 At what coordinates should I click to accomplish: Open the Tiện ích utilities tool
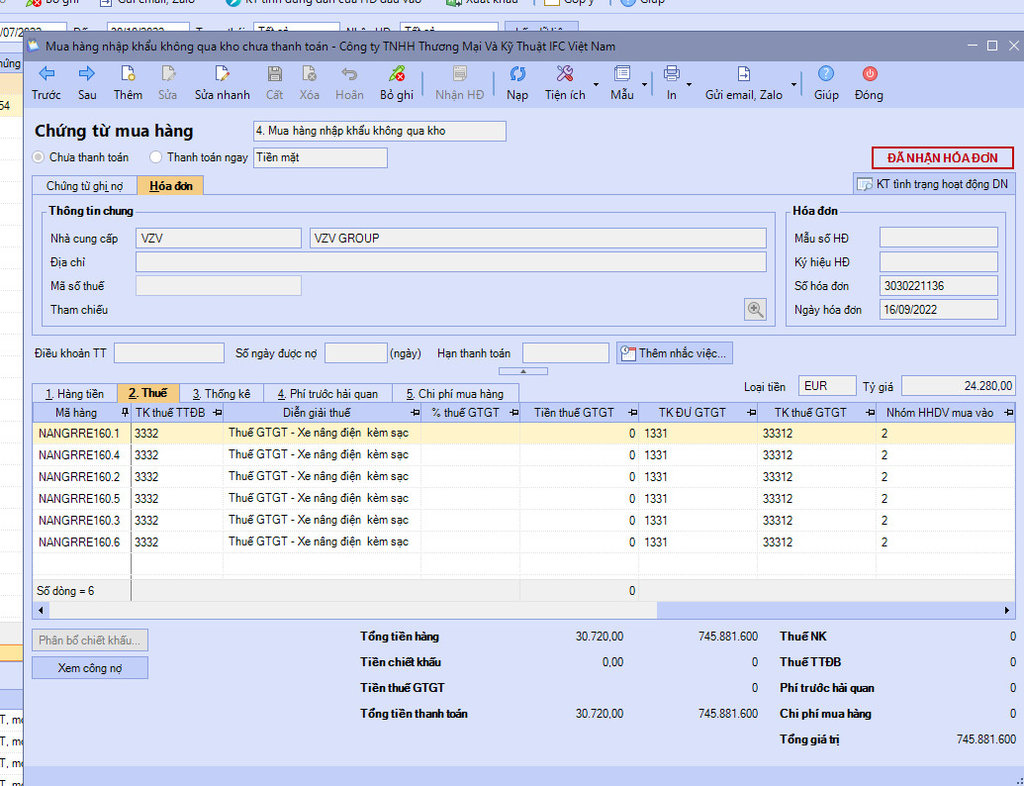coord(565,74)
